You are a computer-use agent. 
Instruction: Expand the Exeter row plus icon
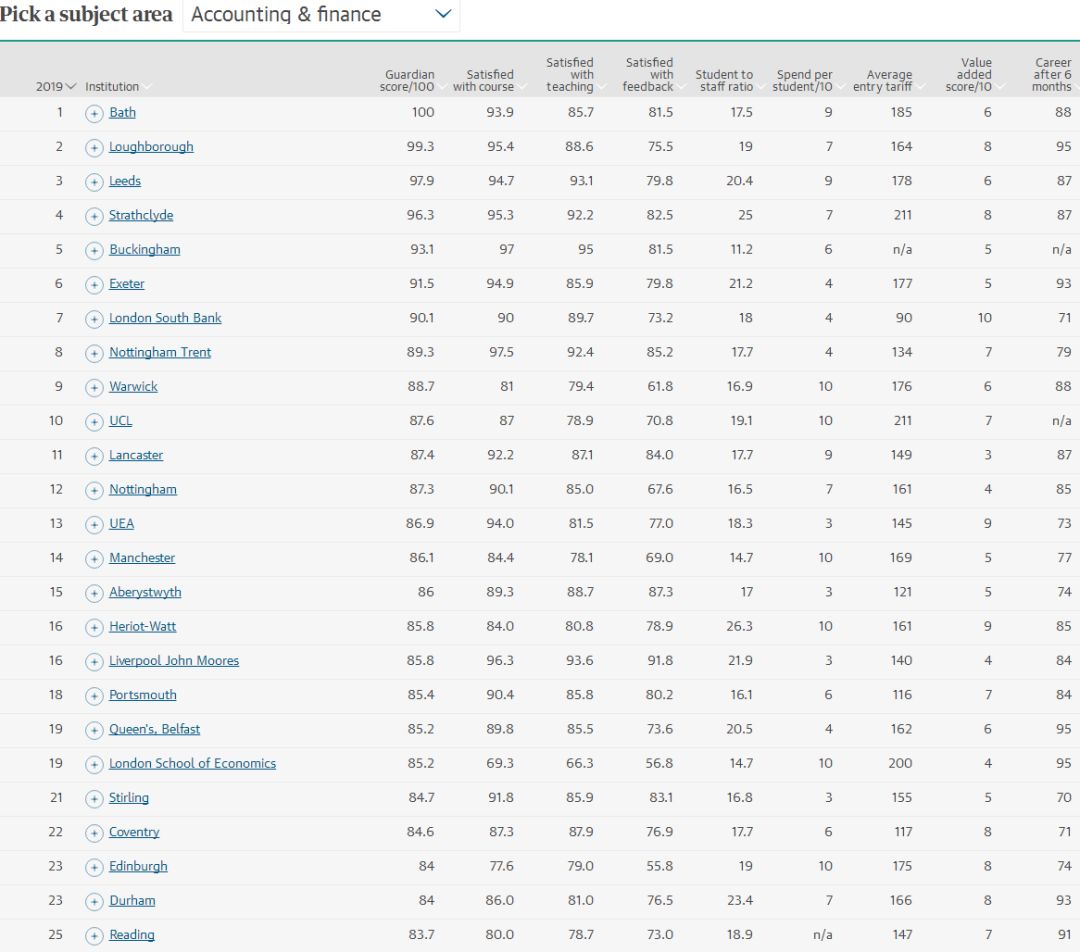(x=94, y=284)
